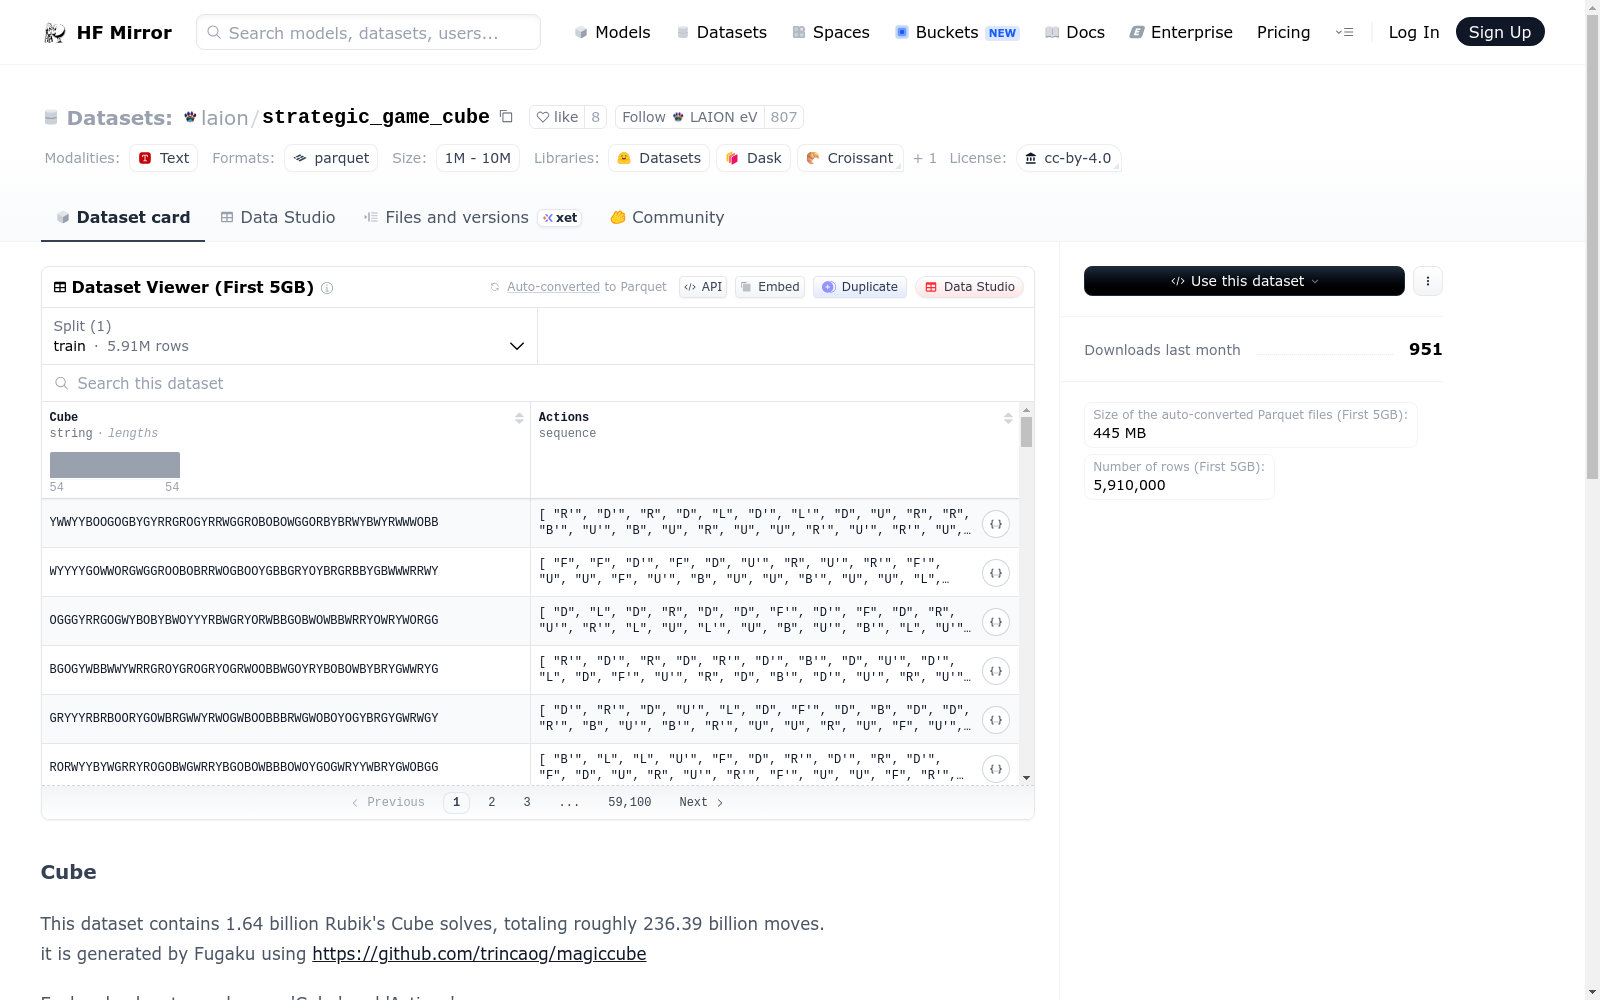Expand the train split dropdown
The height and width of the screenshot is (1000, 1600).
(289, 336)
